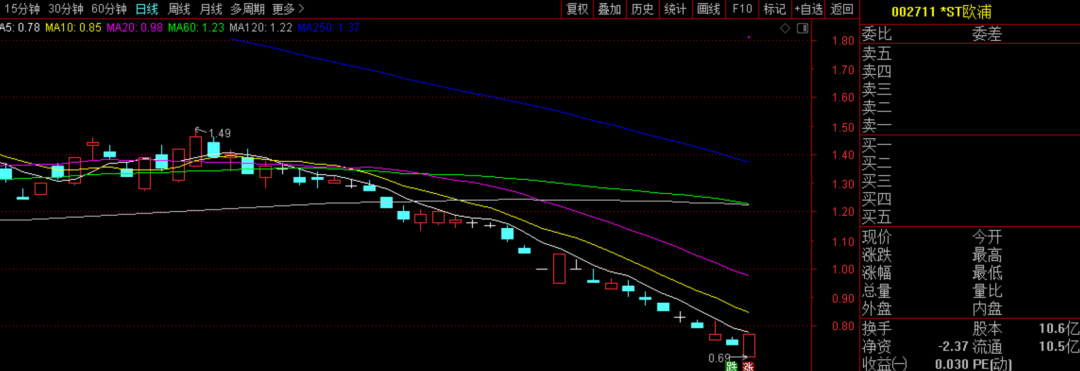This screenshot has height=371, width=1080.
Task: Click the 换手 field label
Action: [x=877, y=328]
